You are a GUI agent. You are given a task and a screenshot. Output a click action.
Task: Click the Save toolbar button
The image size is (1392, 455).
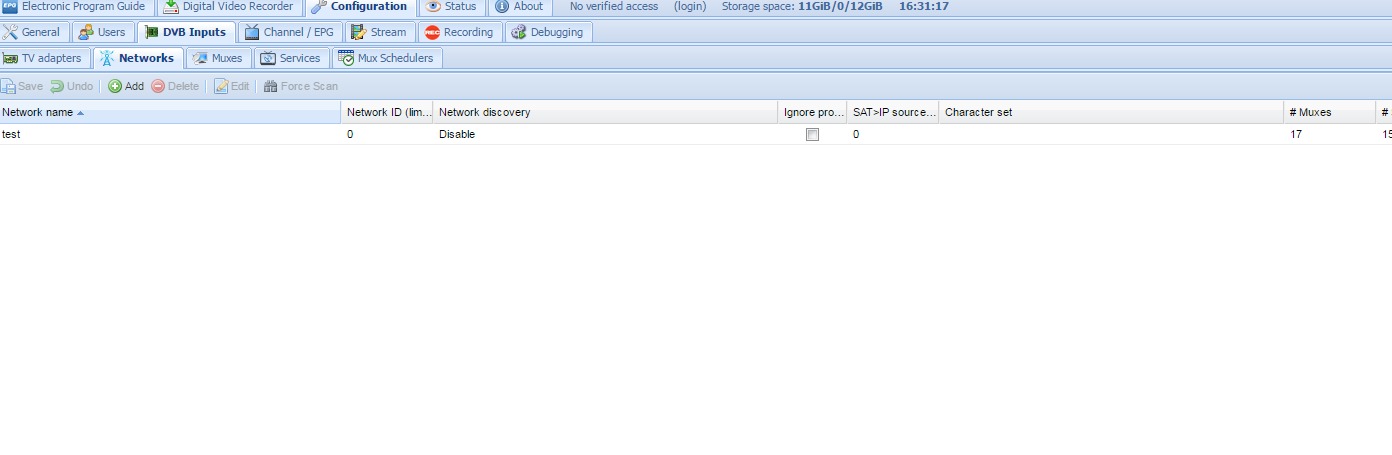pos(22,86)
